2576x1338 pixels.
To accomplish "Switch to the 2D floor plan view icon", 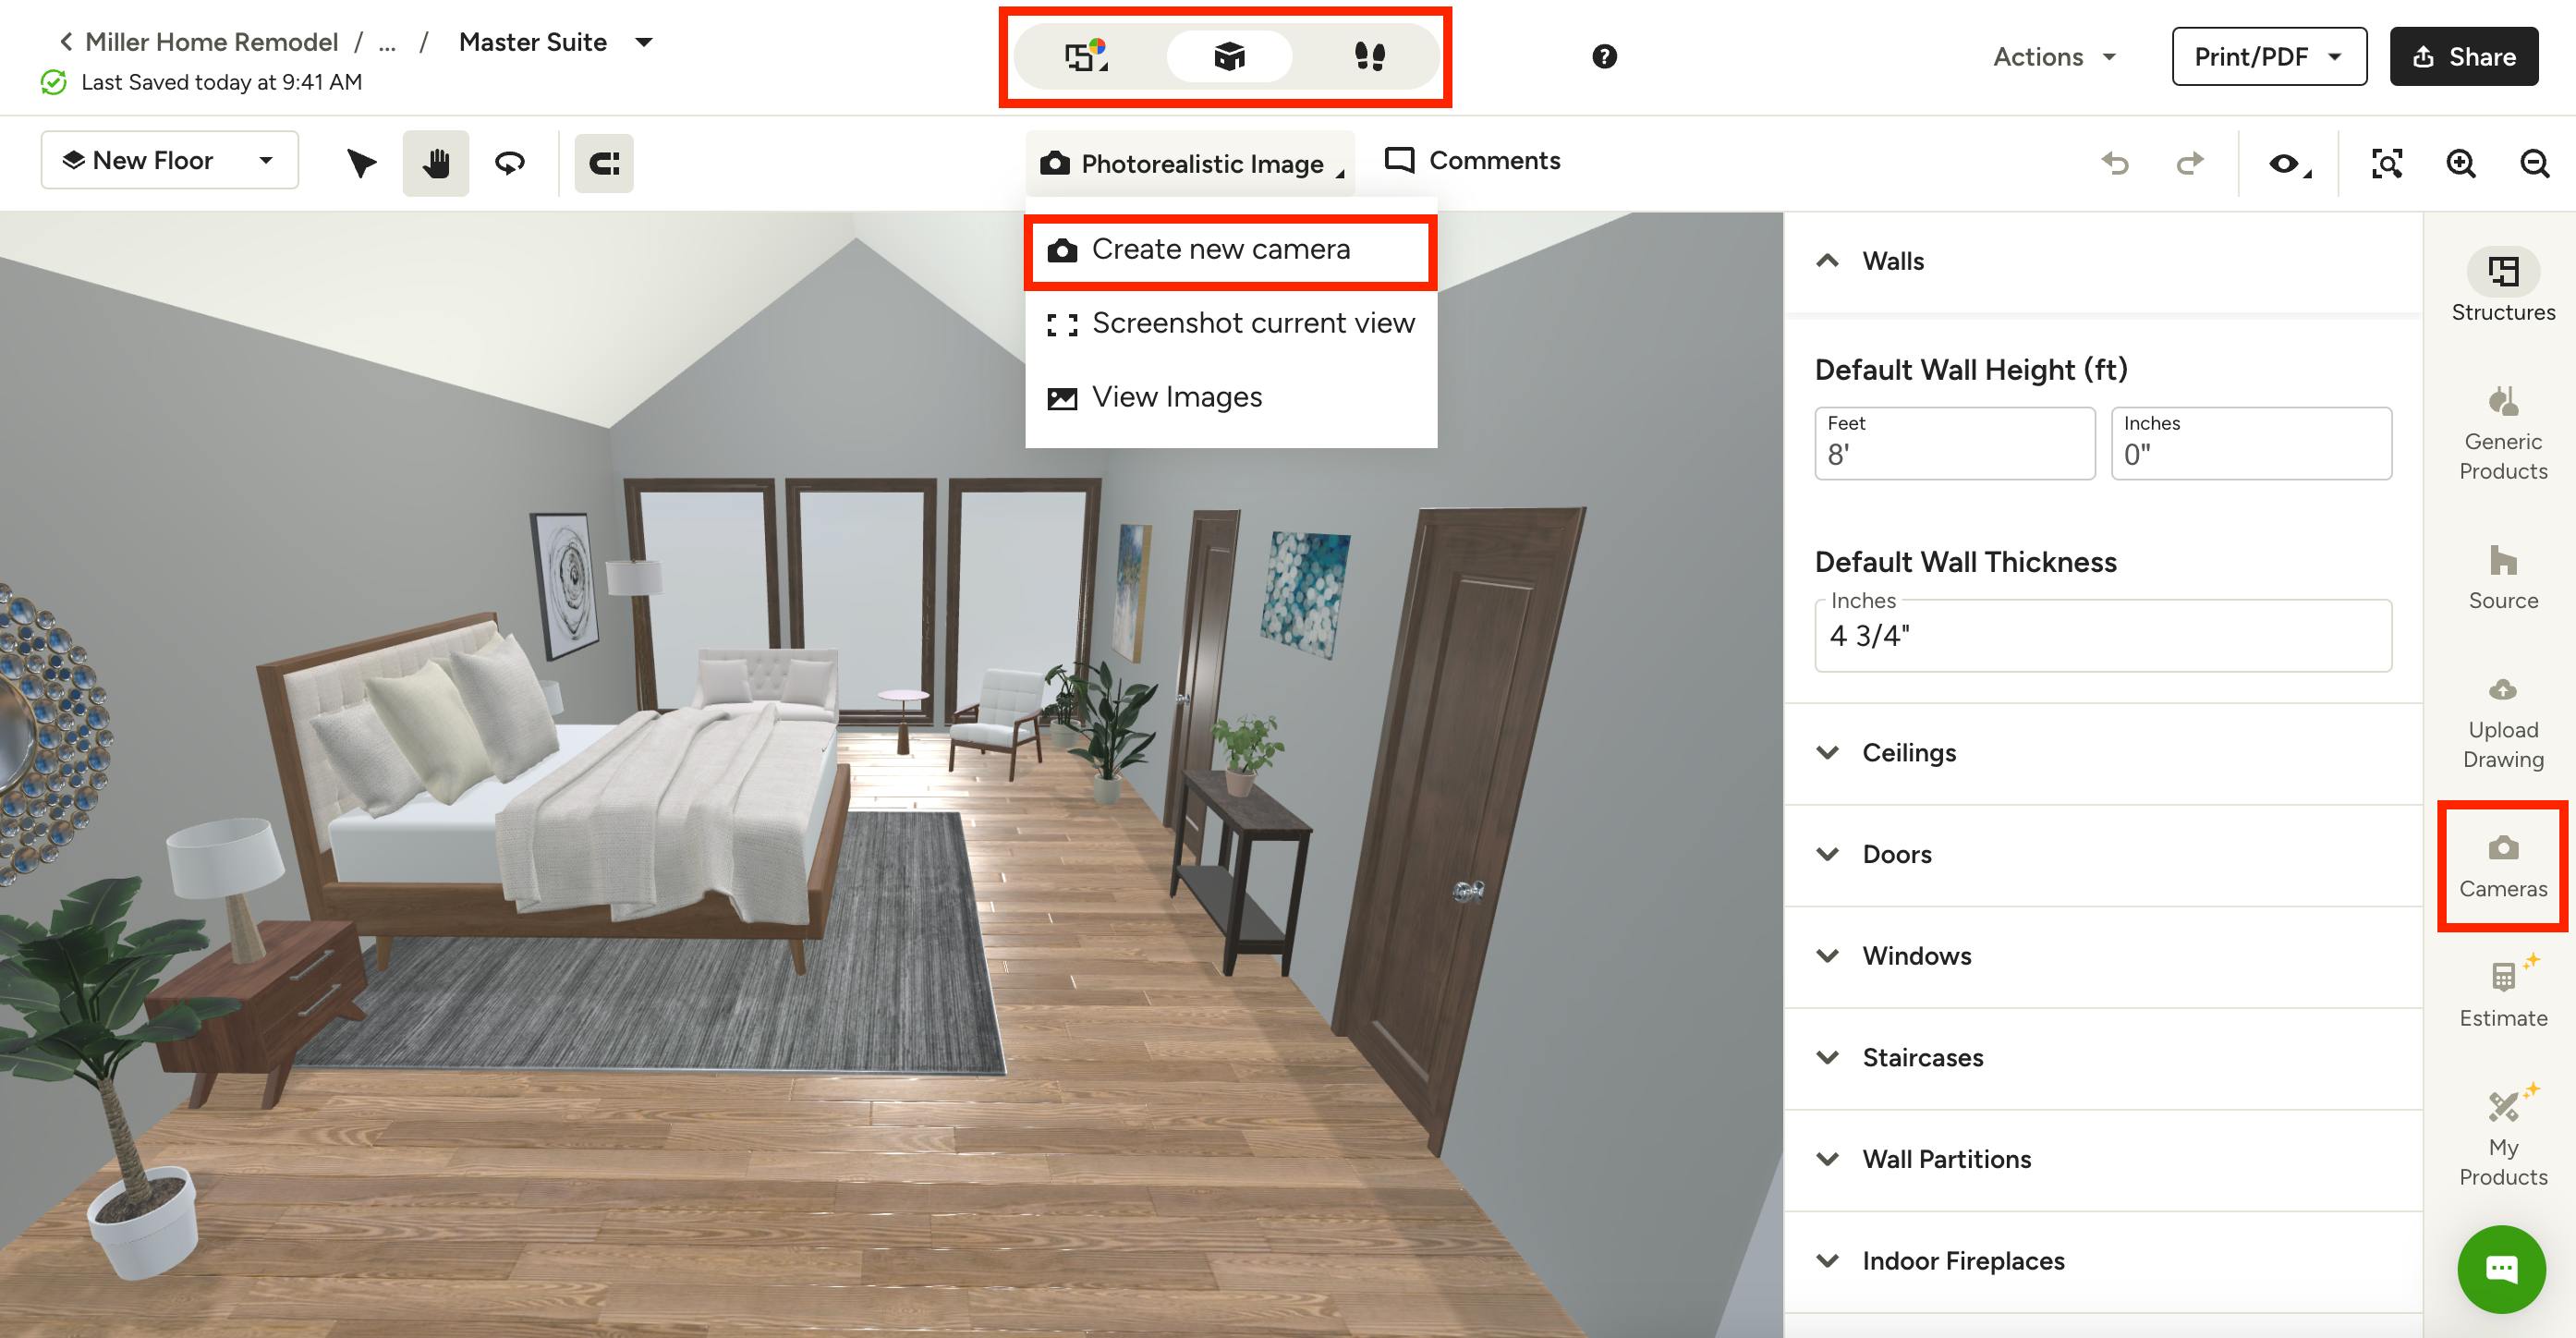I will tap(1085, 56).
